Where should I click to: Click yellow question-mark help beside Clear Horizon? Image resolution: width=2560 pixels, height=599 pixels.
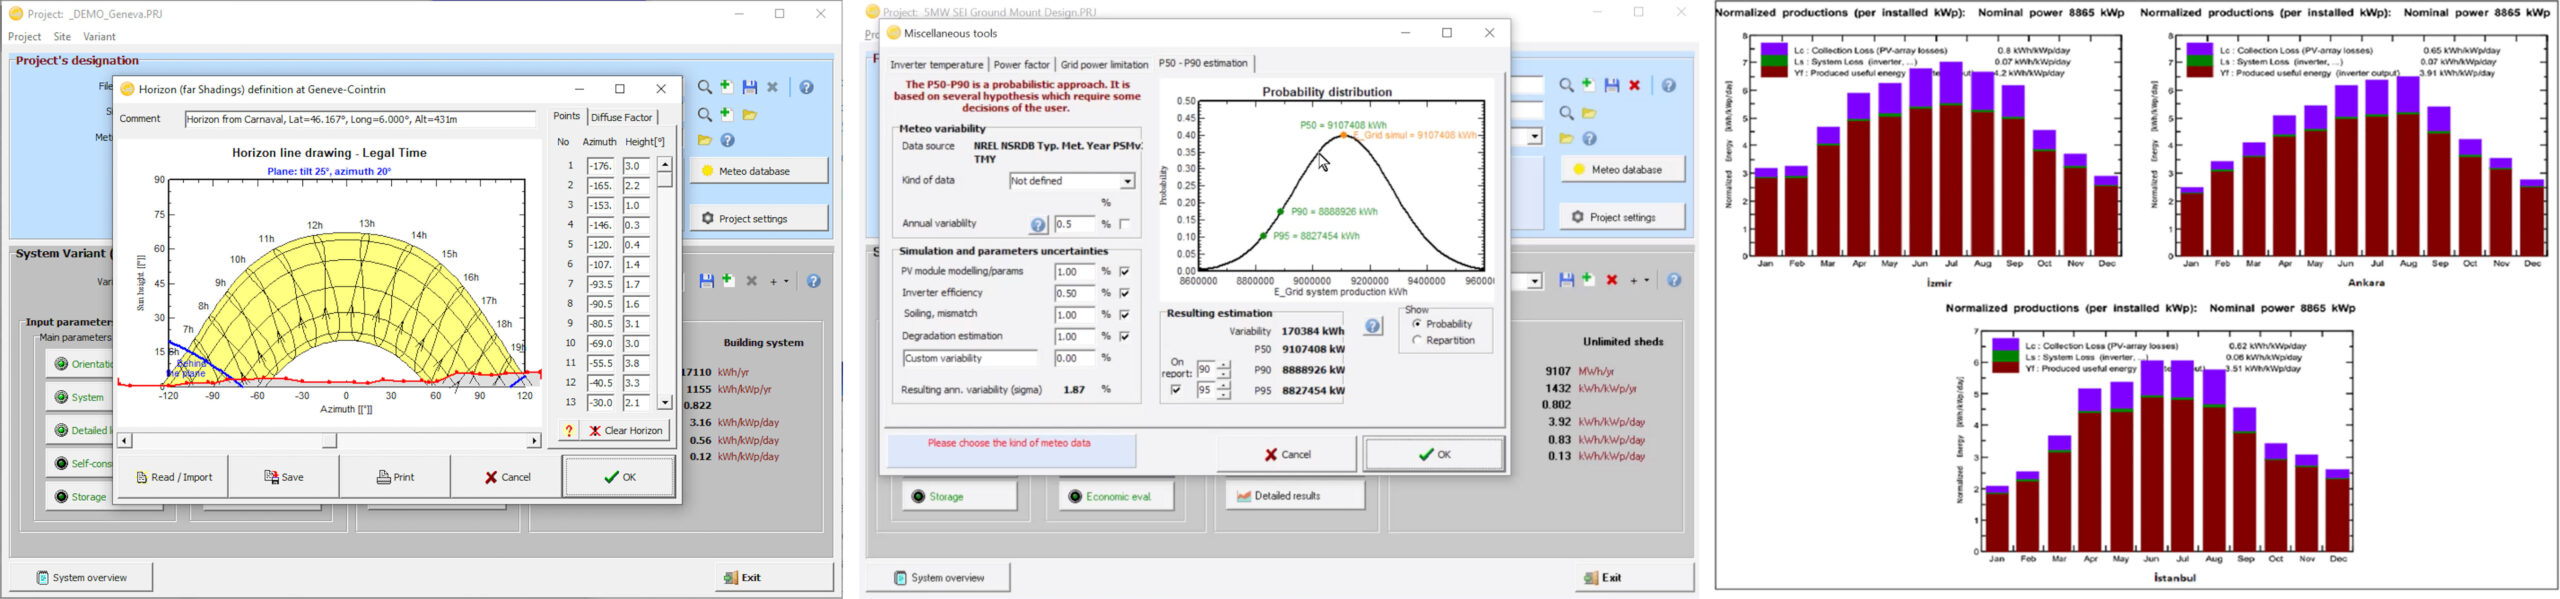tap(569, 430)
